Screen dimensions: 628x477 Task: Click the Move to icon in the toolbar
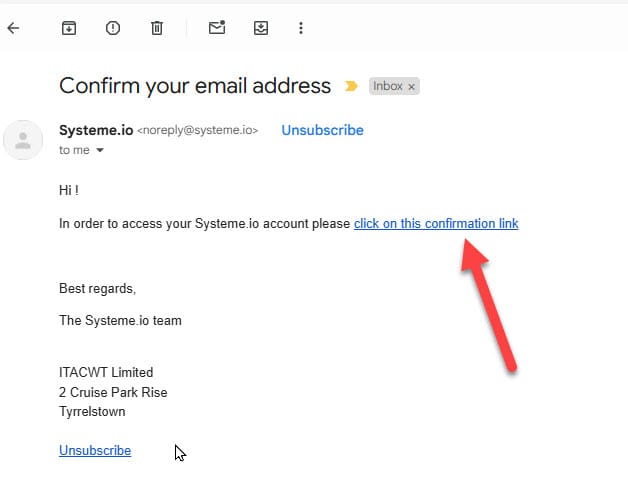click(261, 28)
